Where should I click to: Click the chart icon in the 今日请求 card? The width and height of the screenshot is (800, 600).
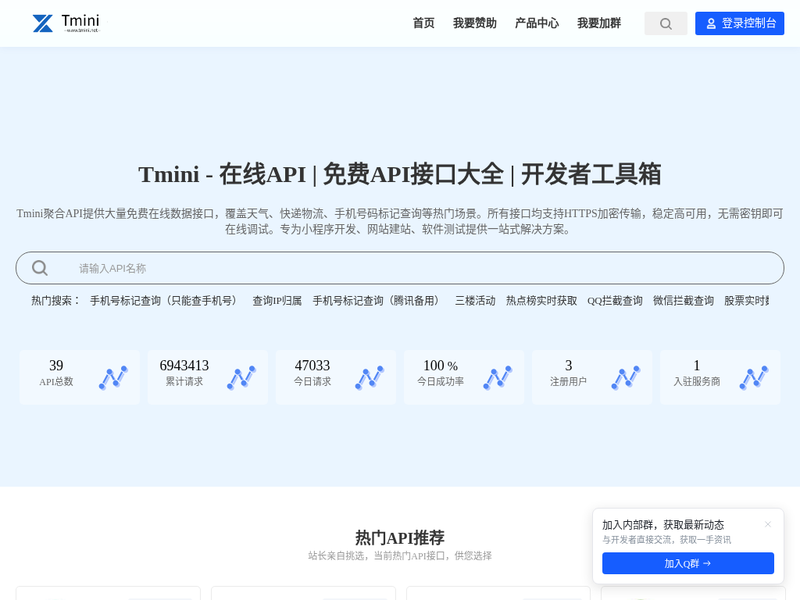tap(369, 377)
